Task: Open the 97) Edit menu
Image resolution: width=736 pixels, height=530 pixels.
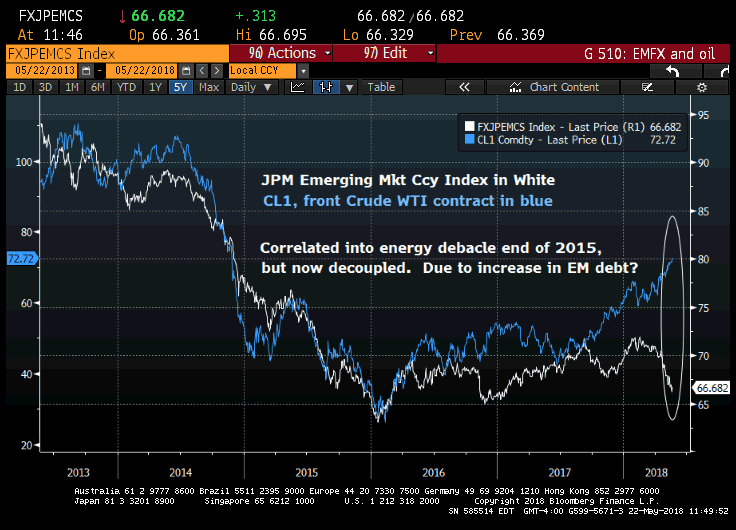Action: 384,53
